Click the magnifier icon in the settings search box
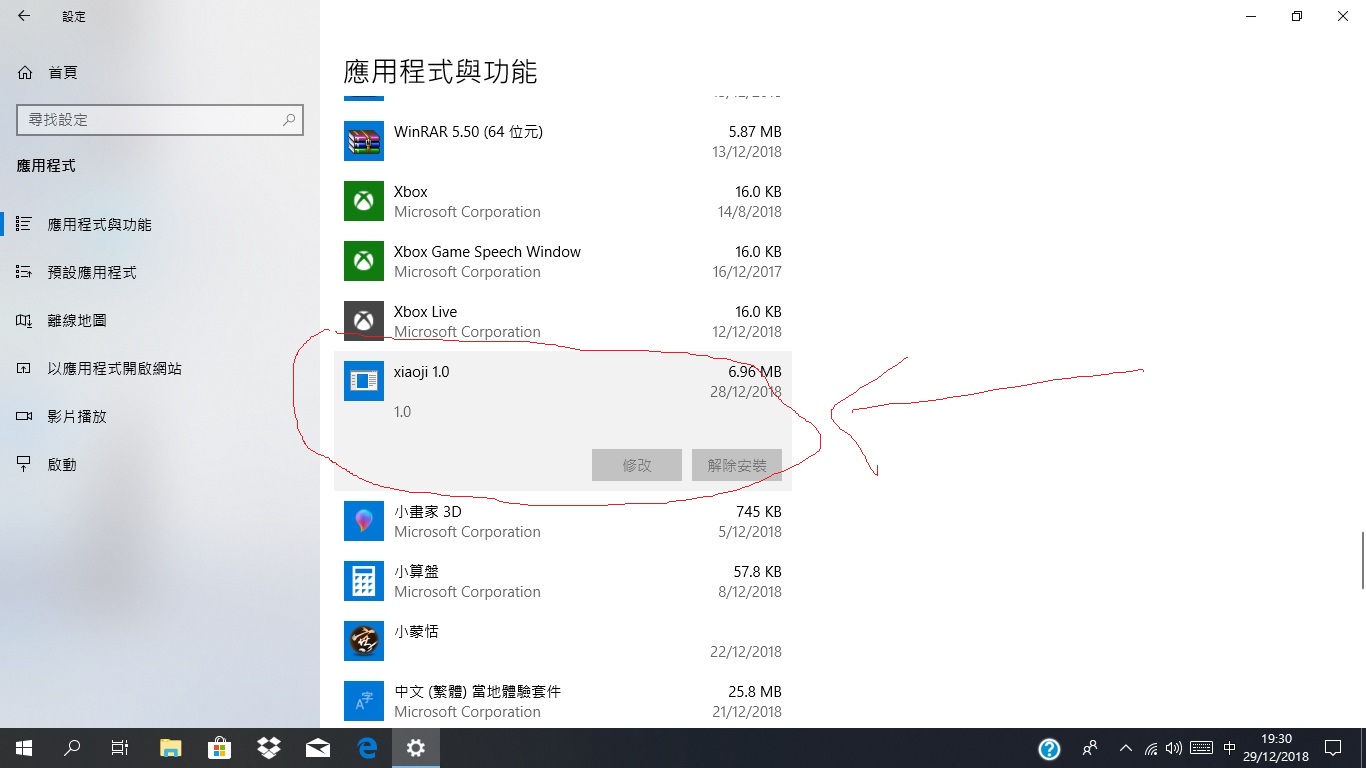The height and width of the screenshot is (768, 1366). click(289, 119)
